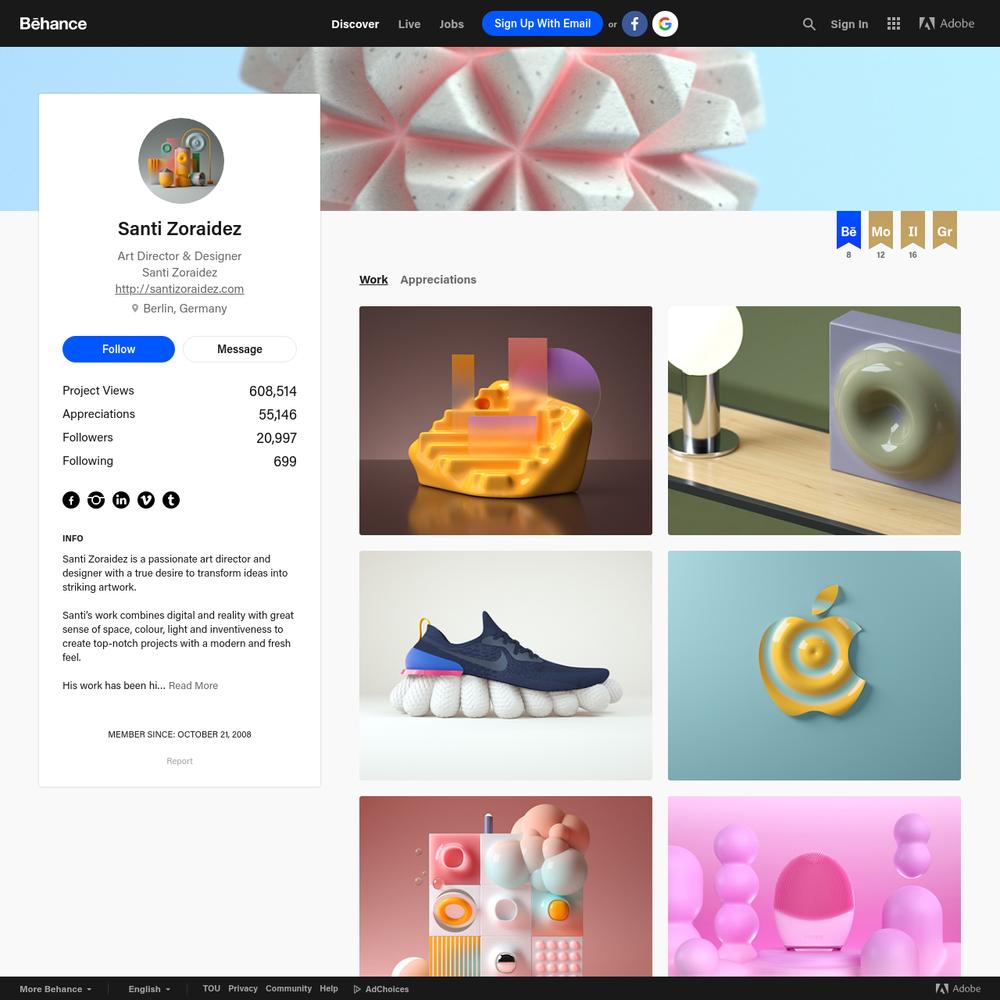Open Santi's Tumblr profile icon

pyautogui.click(x=171, y=500)
